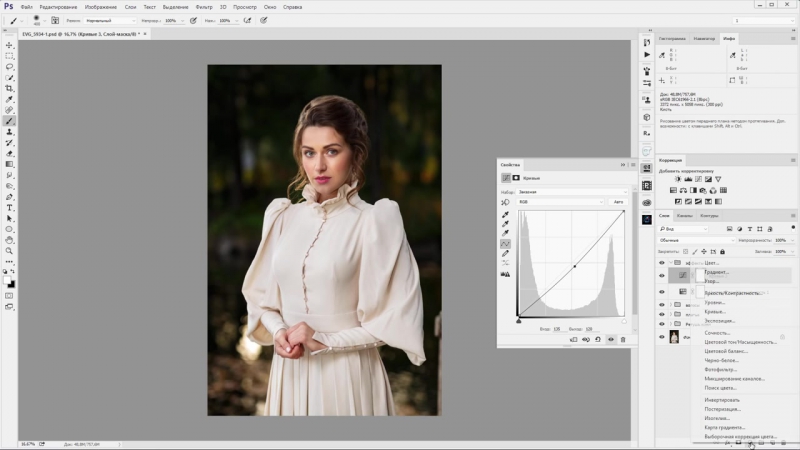
Task: Open the brush settings panel icon
Action: point(55,20)
